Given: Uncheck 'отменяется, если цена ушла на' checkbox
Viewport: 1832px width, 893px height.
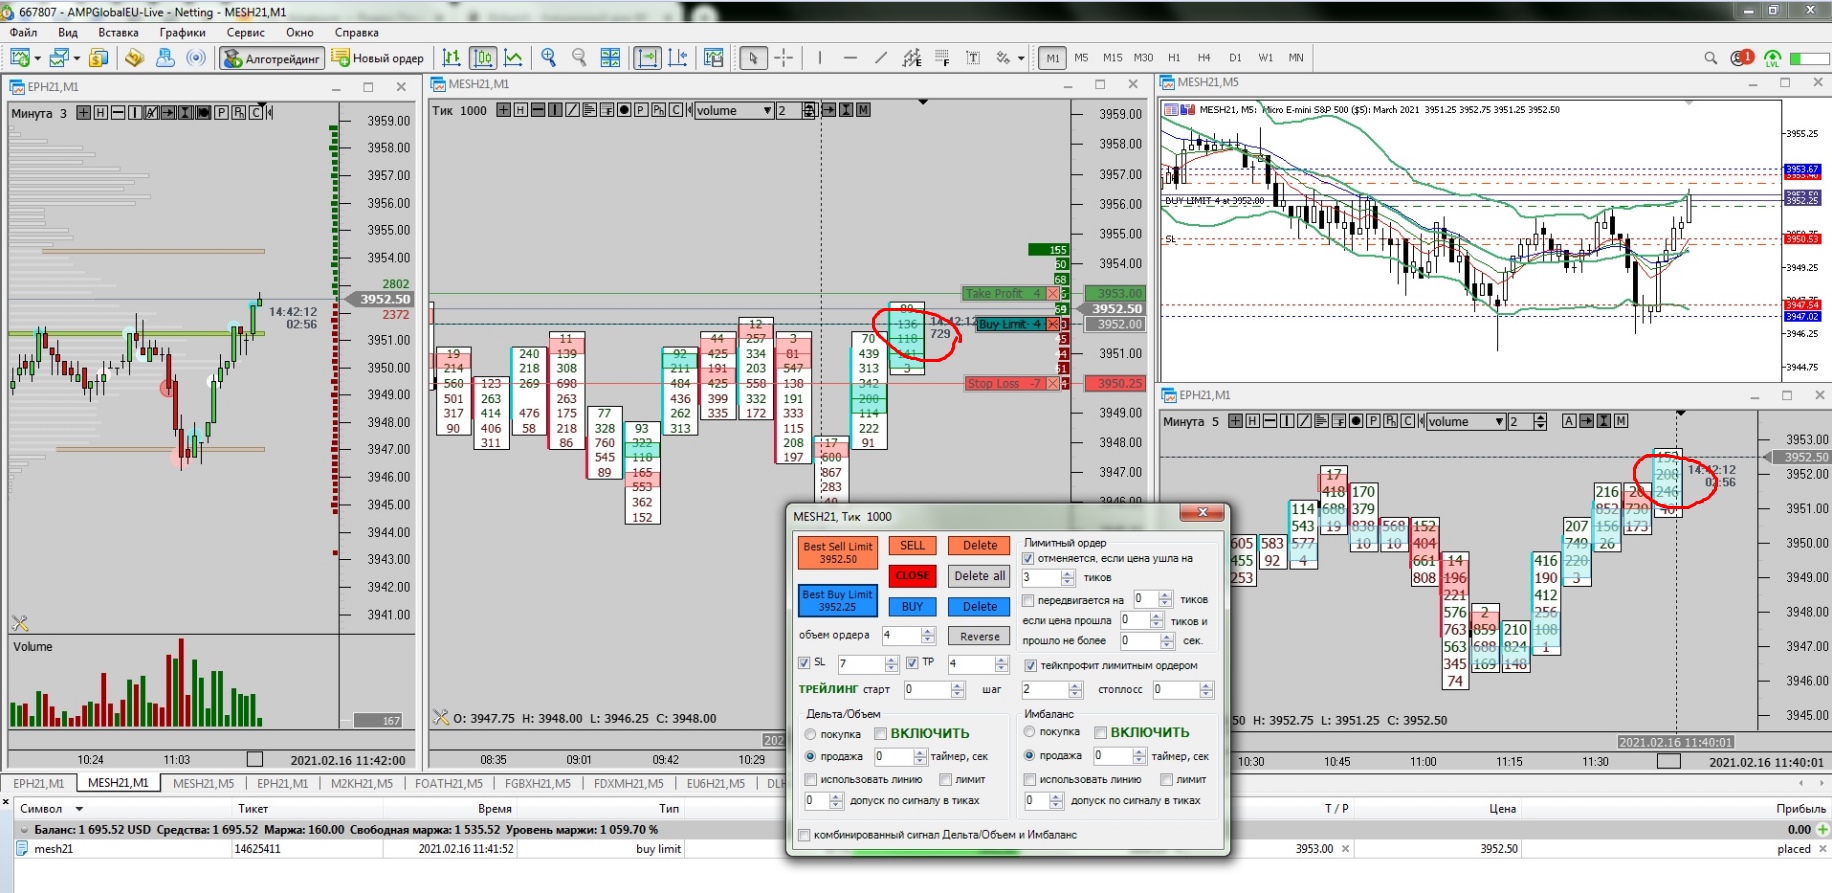Looking at the screenshot, I should pyautogui.click(x=1028, y=558).
